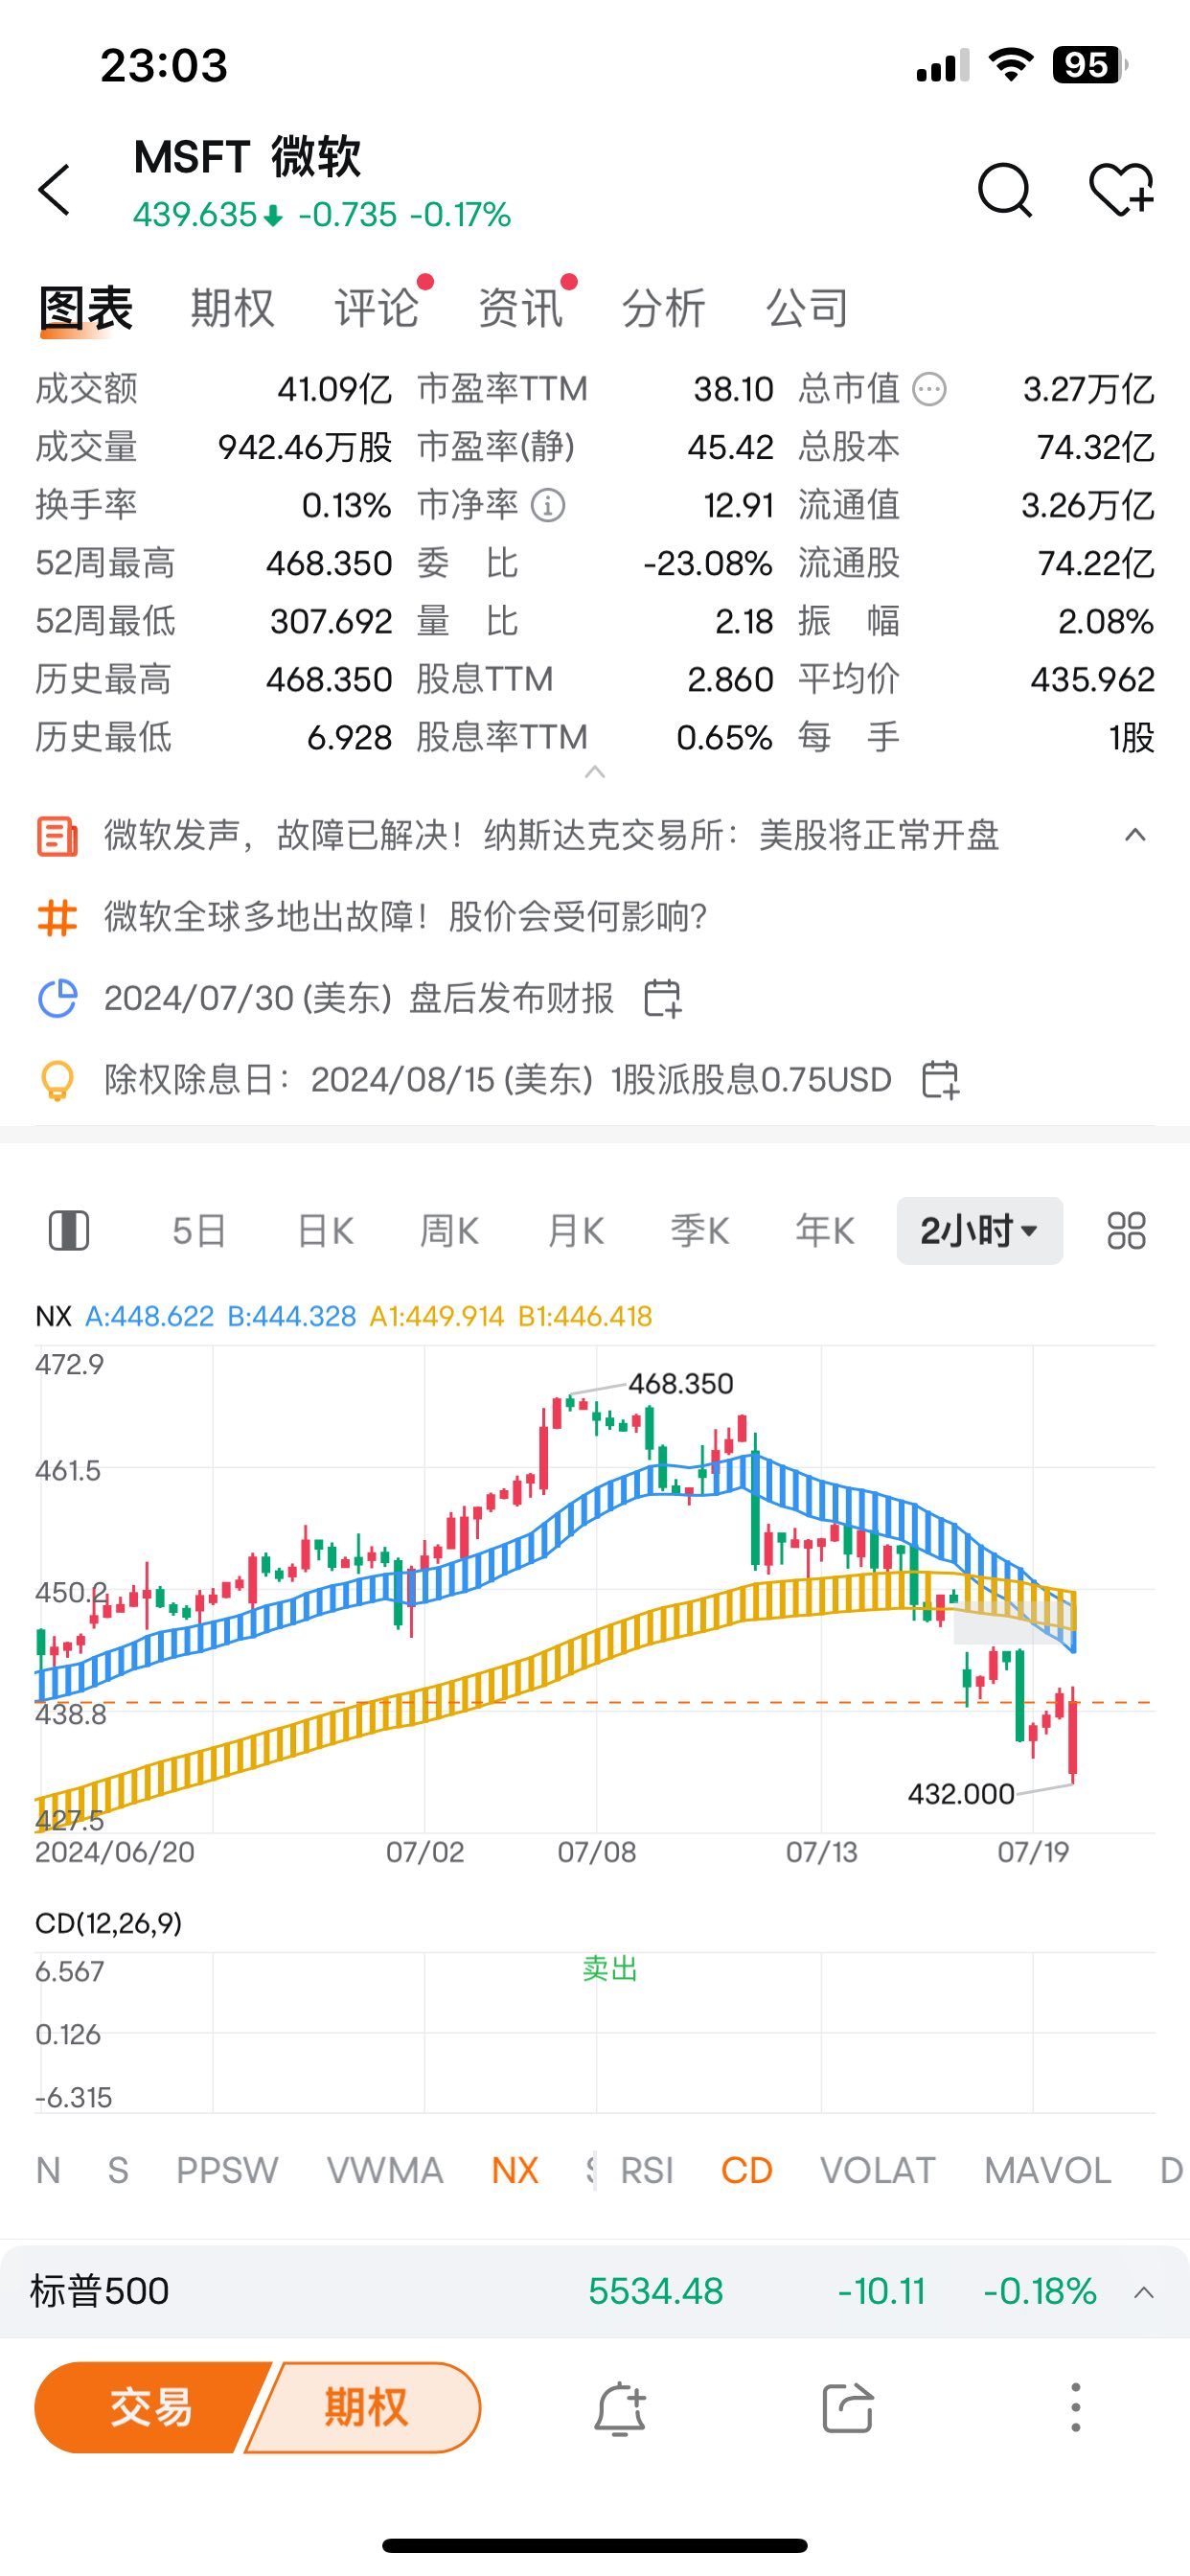1190x2576 pixels.
Task: Select the 日K chart period
Action: [325, 1231]
